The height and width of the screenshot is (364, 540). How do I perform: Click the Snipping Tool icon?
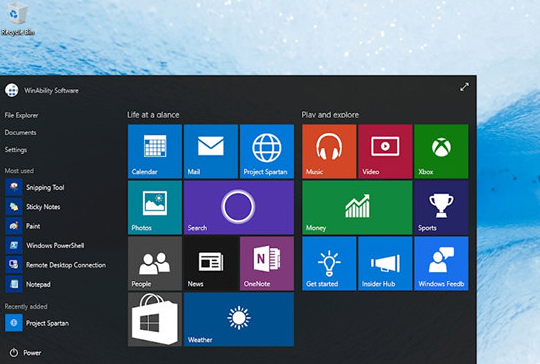click(14, 187)
